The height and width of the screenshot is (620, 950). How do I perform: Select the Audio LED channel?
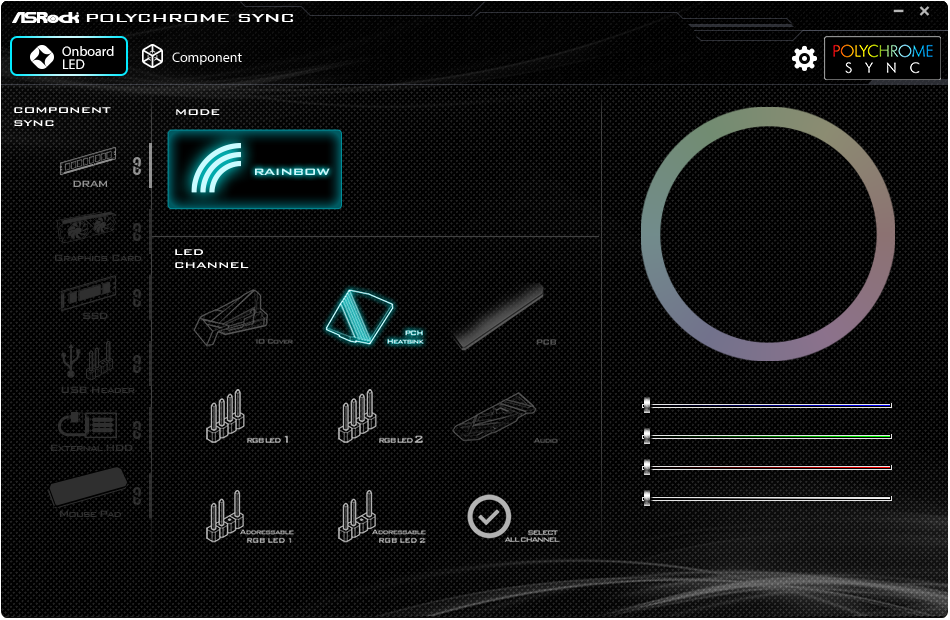click(x=505, y=418)
